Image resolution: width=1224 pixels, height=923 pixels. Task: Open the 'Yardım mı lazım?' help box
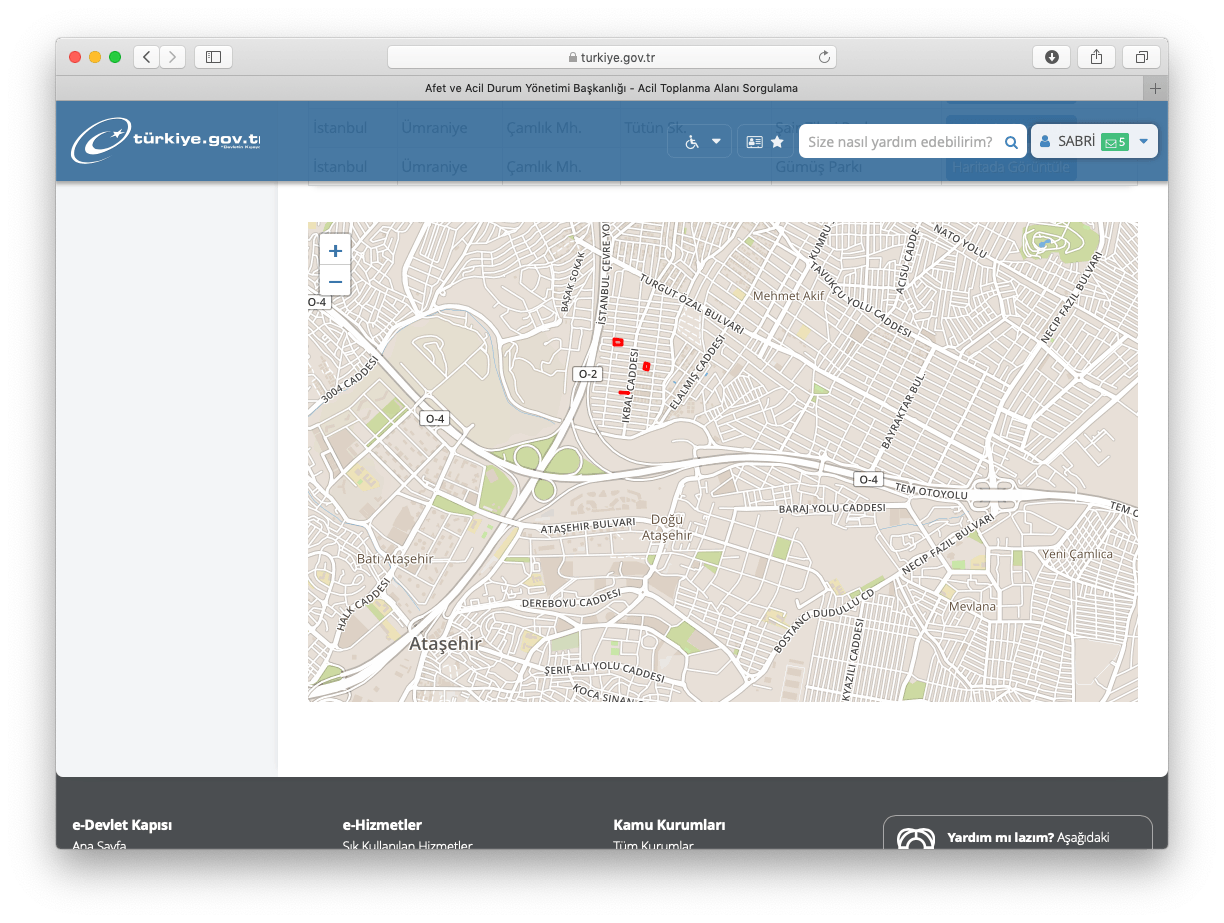pyautogui.click(x=1017, y=836)
